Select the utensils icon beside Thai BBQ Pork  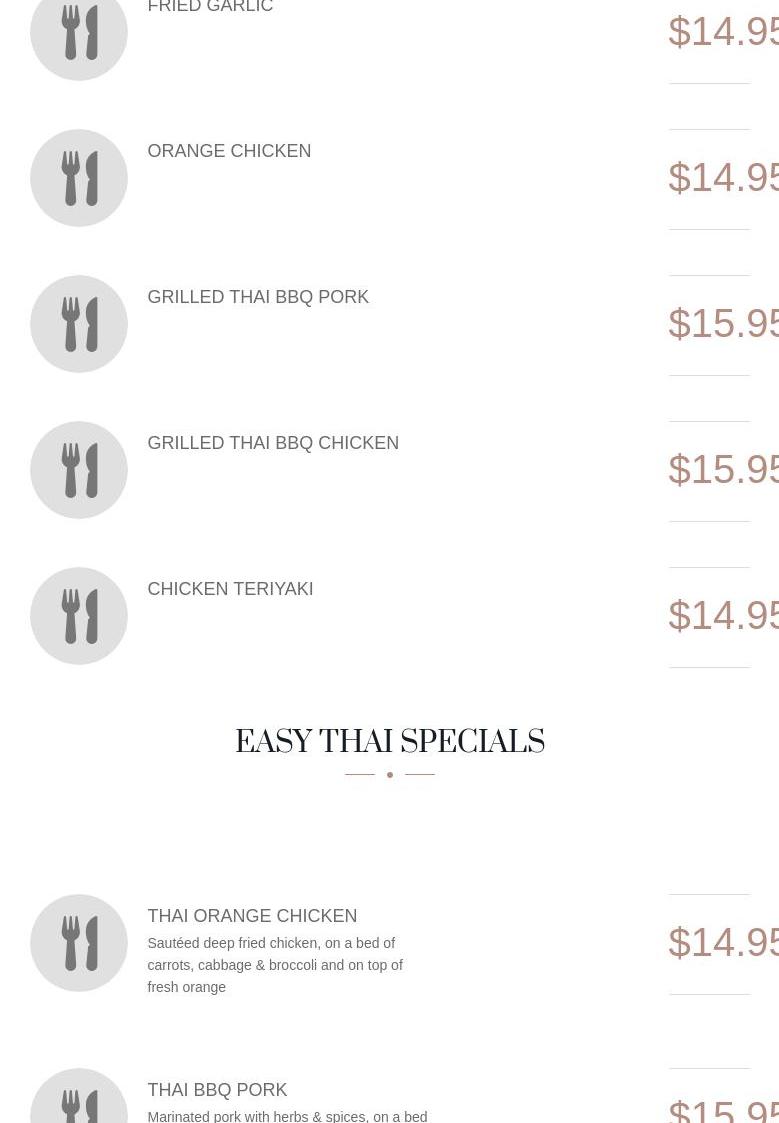click(x=79, y=1100)
